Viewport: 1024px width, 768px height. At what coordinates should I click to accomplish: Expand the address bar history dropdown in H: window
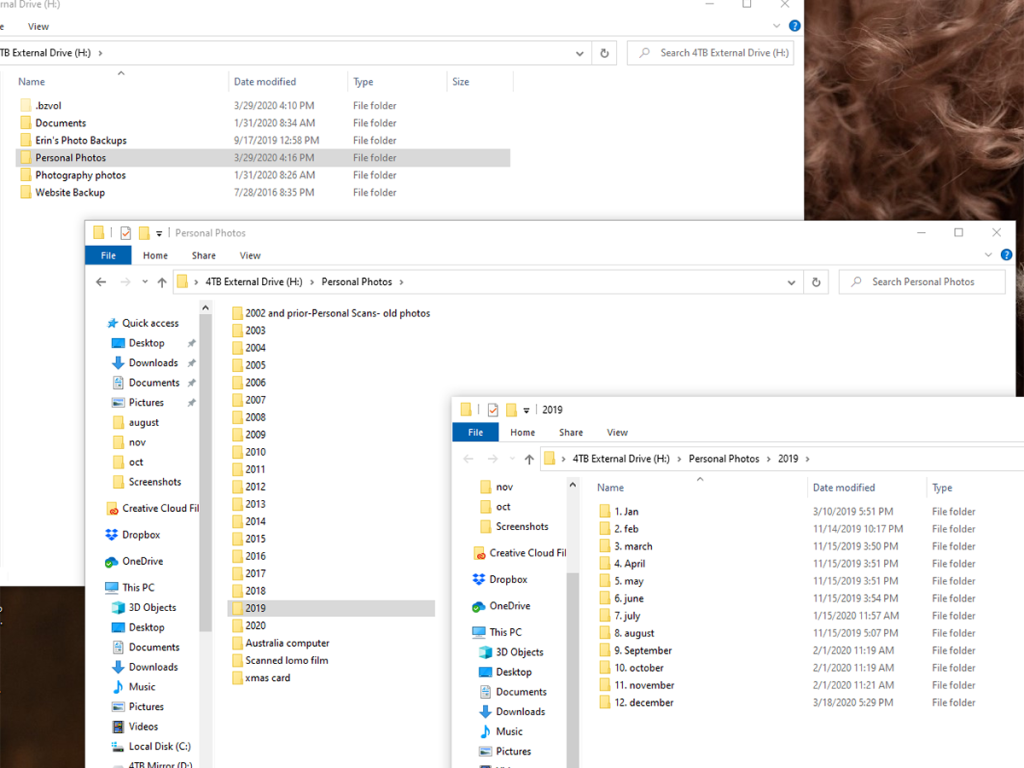[580, 53]
